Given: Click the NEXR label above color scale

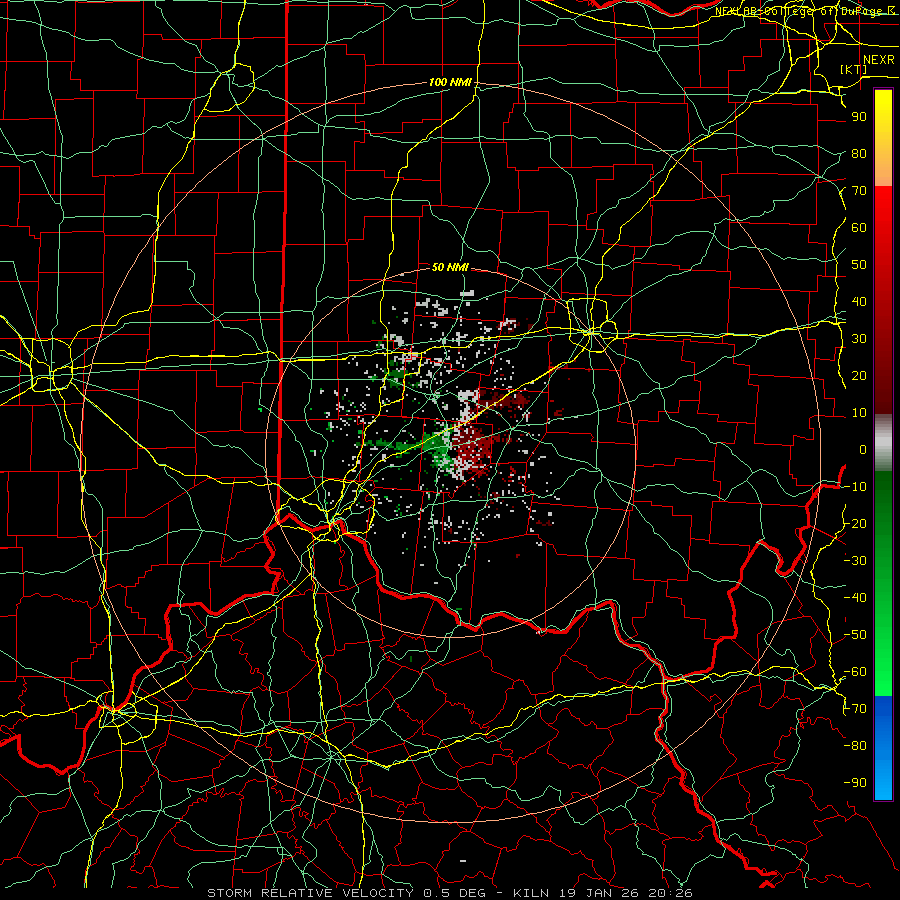Looking at the screenshot, I should [x=878, y=60].
